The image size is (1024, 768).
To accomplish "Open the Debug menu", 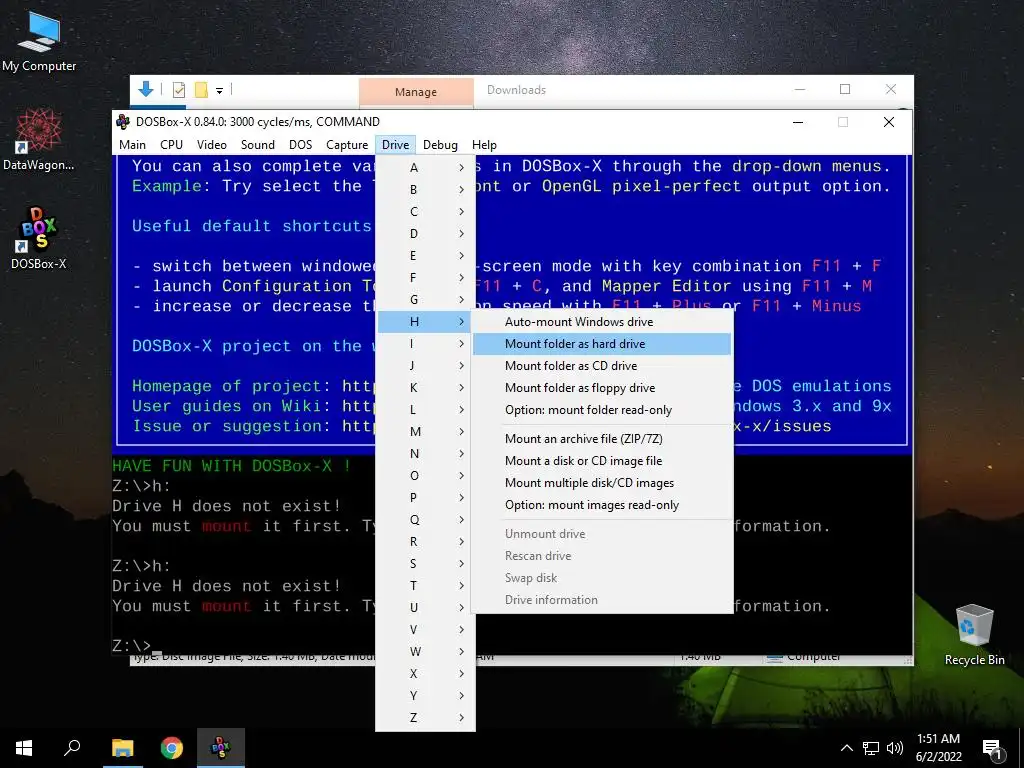I will 440,145.
